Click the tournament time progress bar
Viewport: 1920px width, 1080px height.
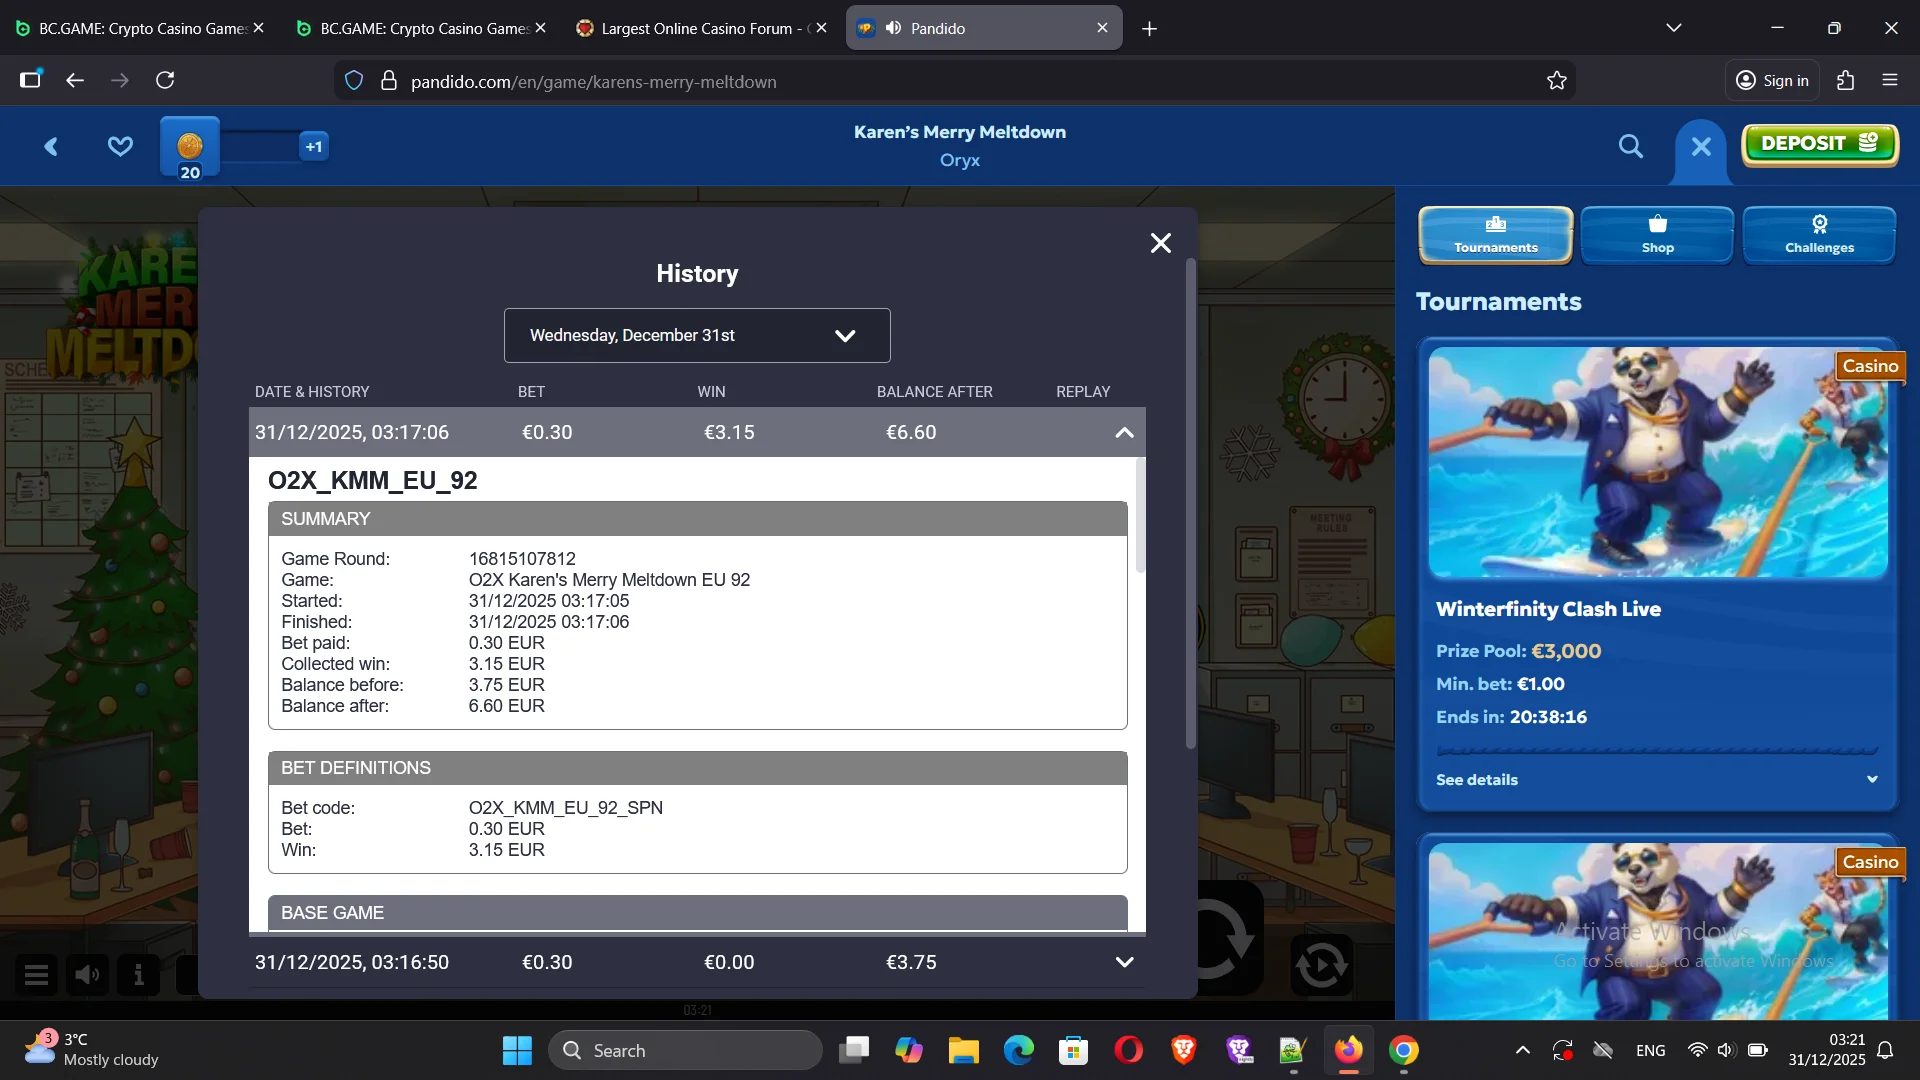coord(1657,750)
